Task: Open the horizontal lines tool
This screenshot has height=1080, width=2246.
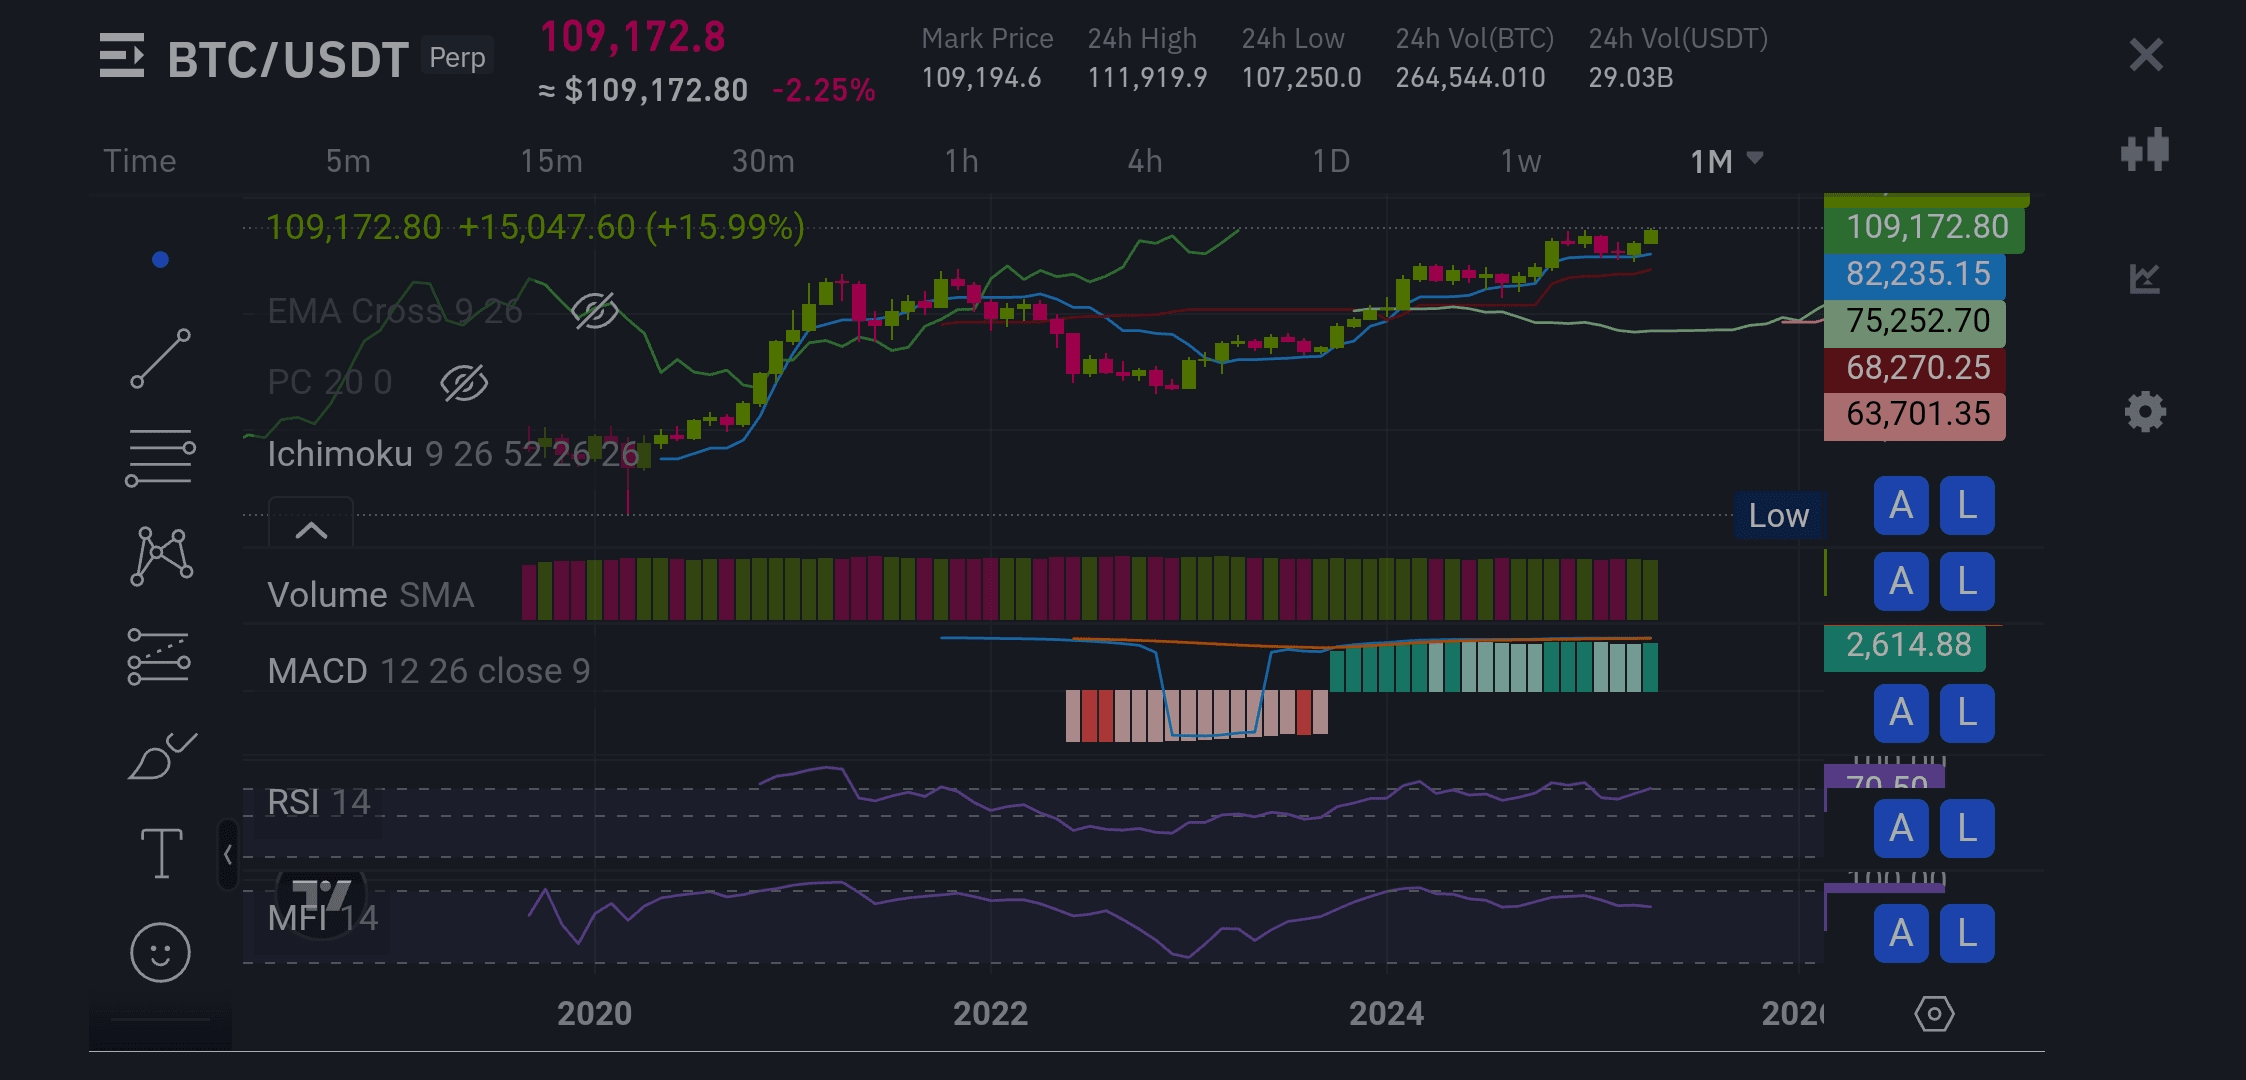Action: point(160,458)
